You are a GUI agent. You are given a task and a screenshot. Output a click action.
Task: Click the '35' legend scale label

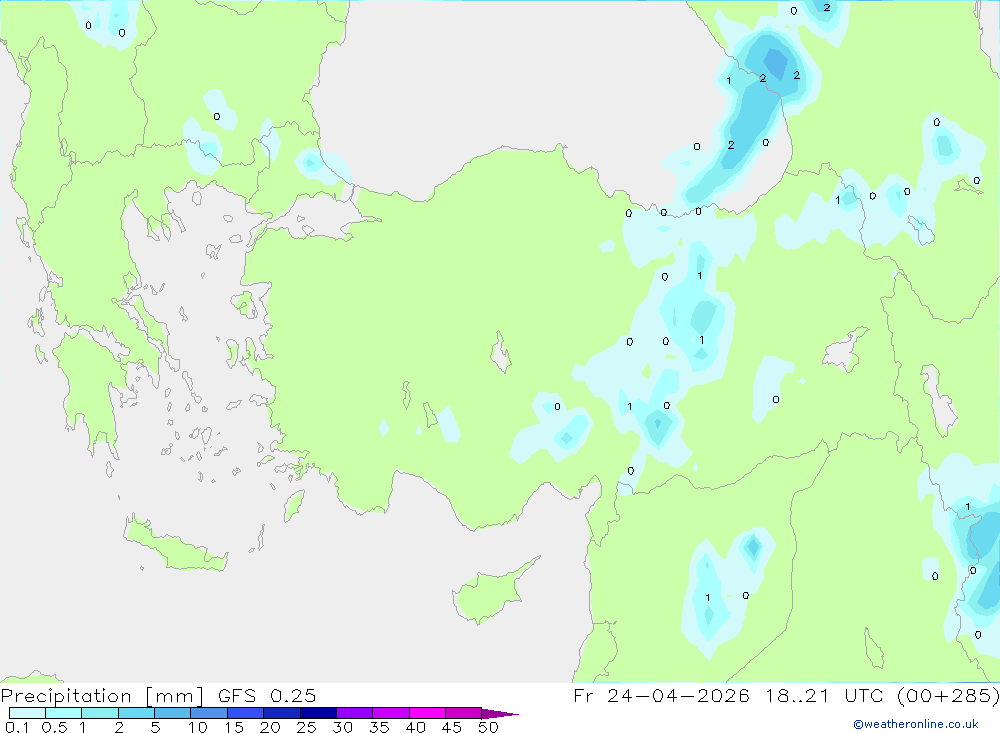379,727
